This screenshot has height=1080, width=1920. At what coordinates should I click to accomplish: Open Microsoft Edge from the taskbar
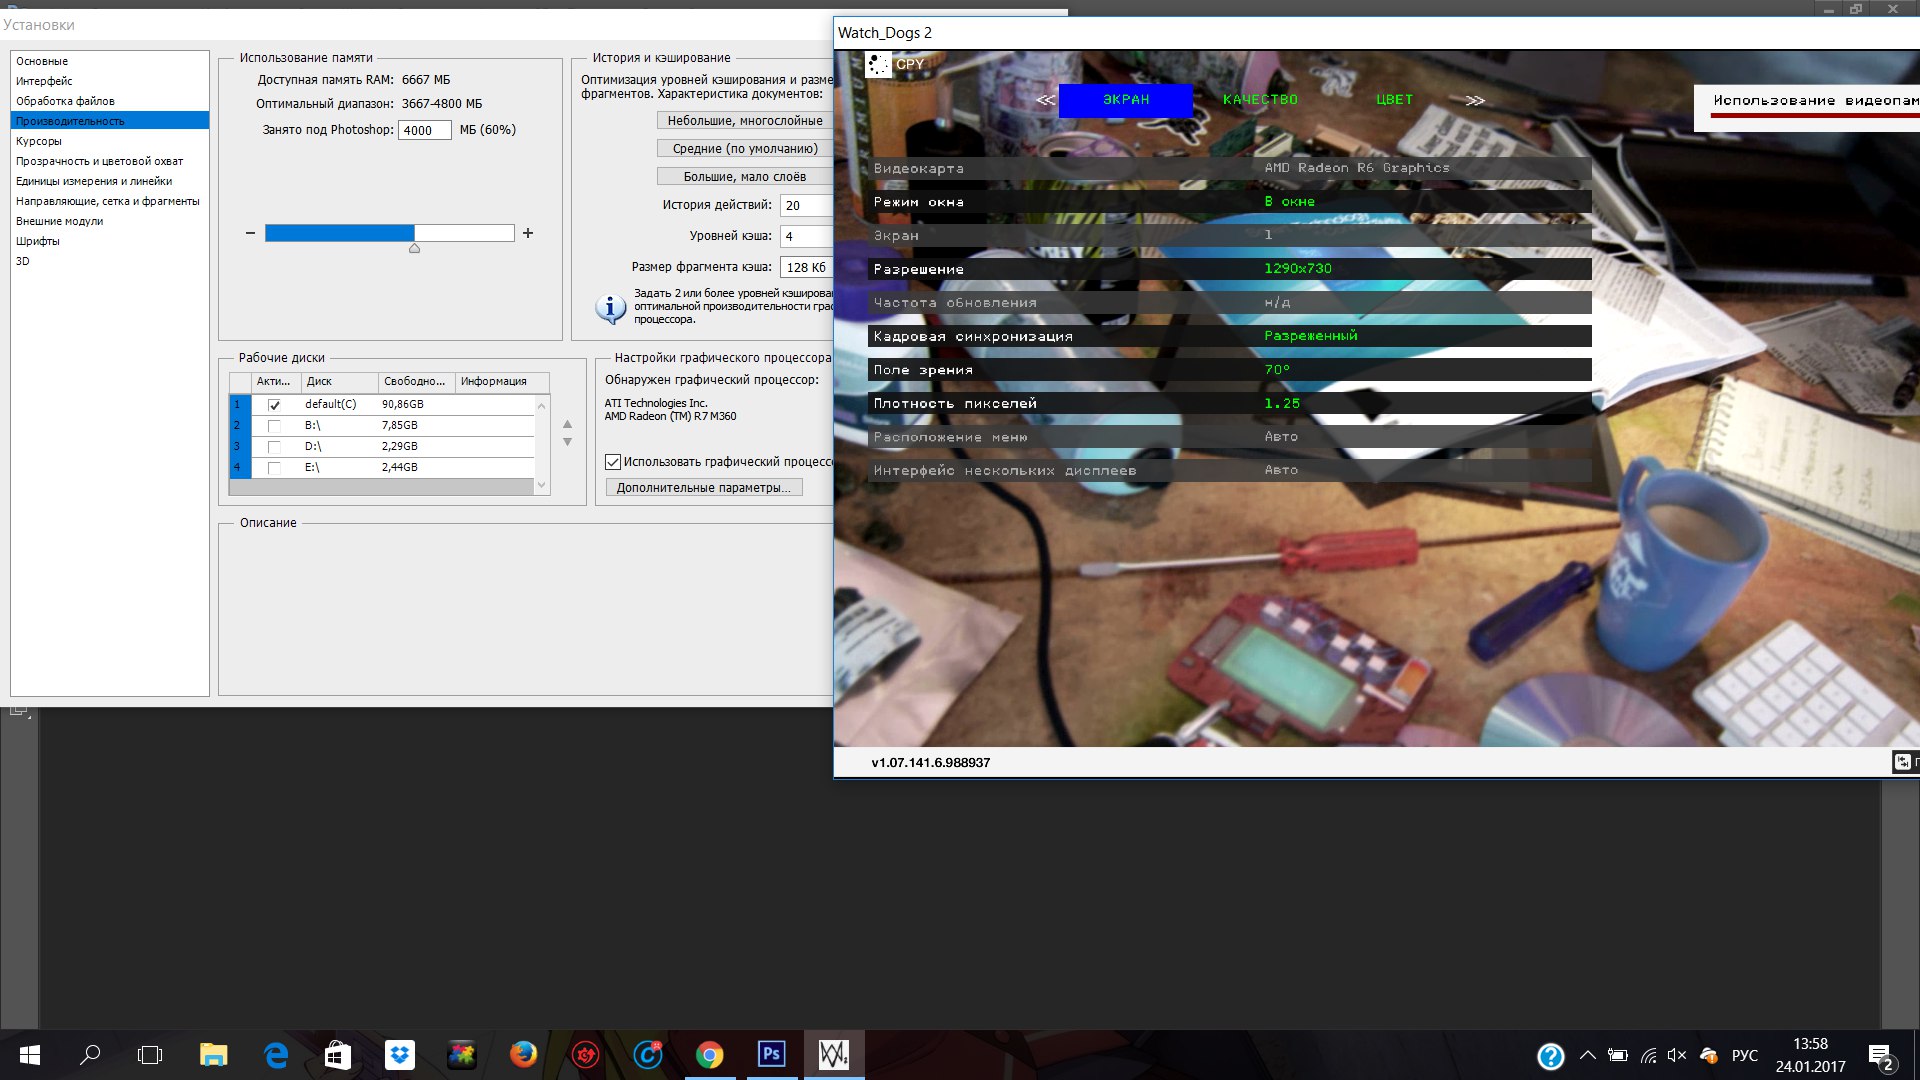pos(276,1055)
